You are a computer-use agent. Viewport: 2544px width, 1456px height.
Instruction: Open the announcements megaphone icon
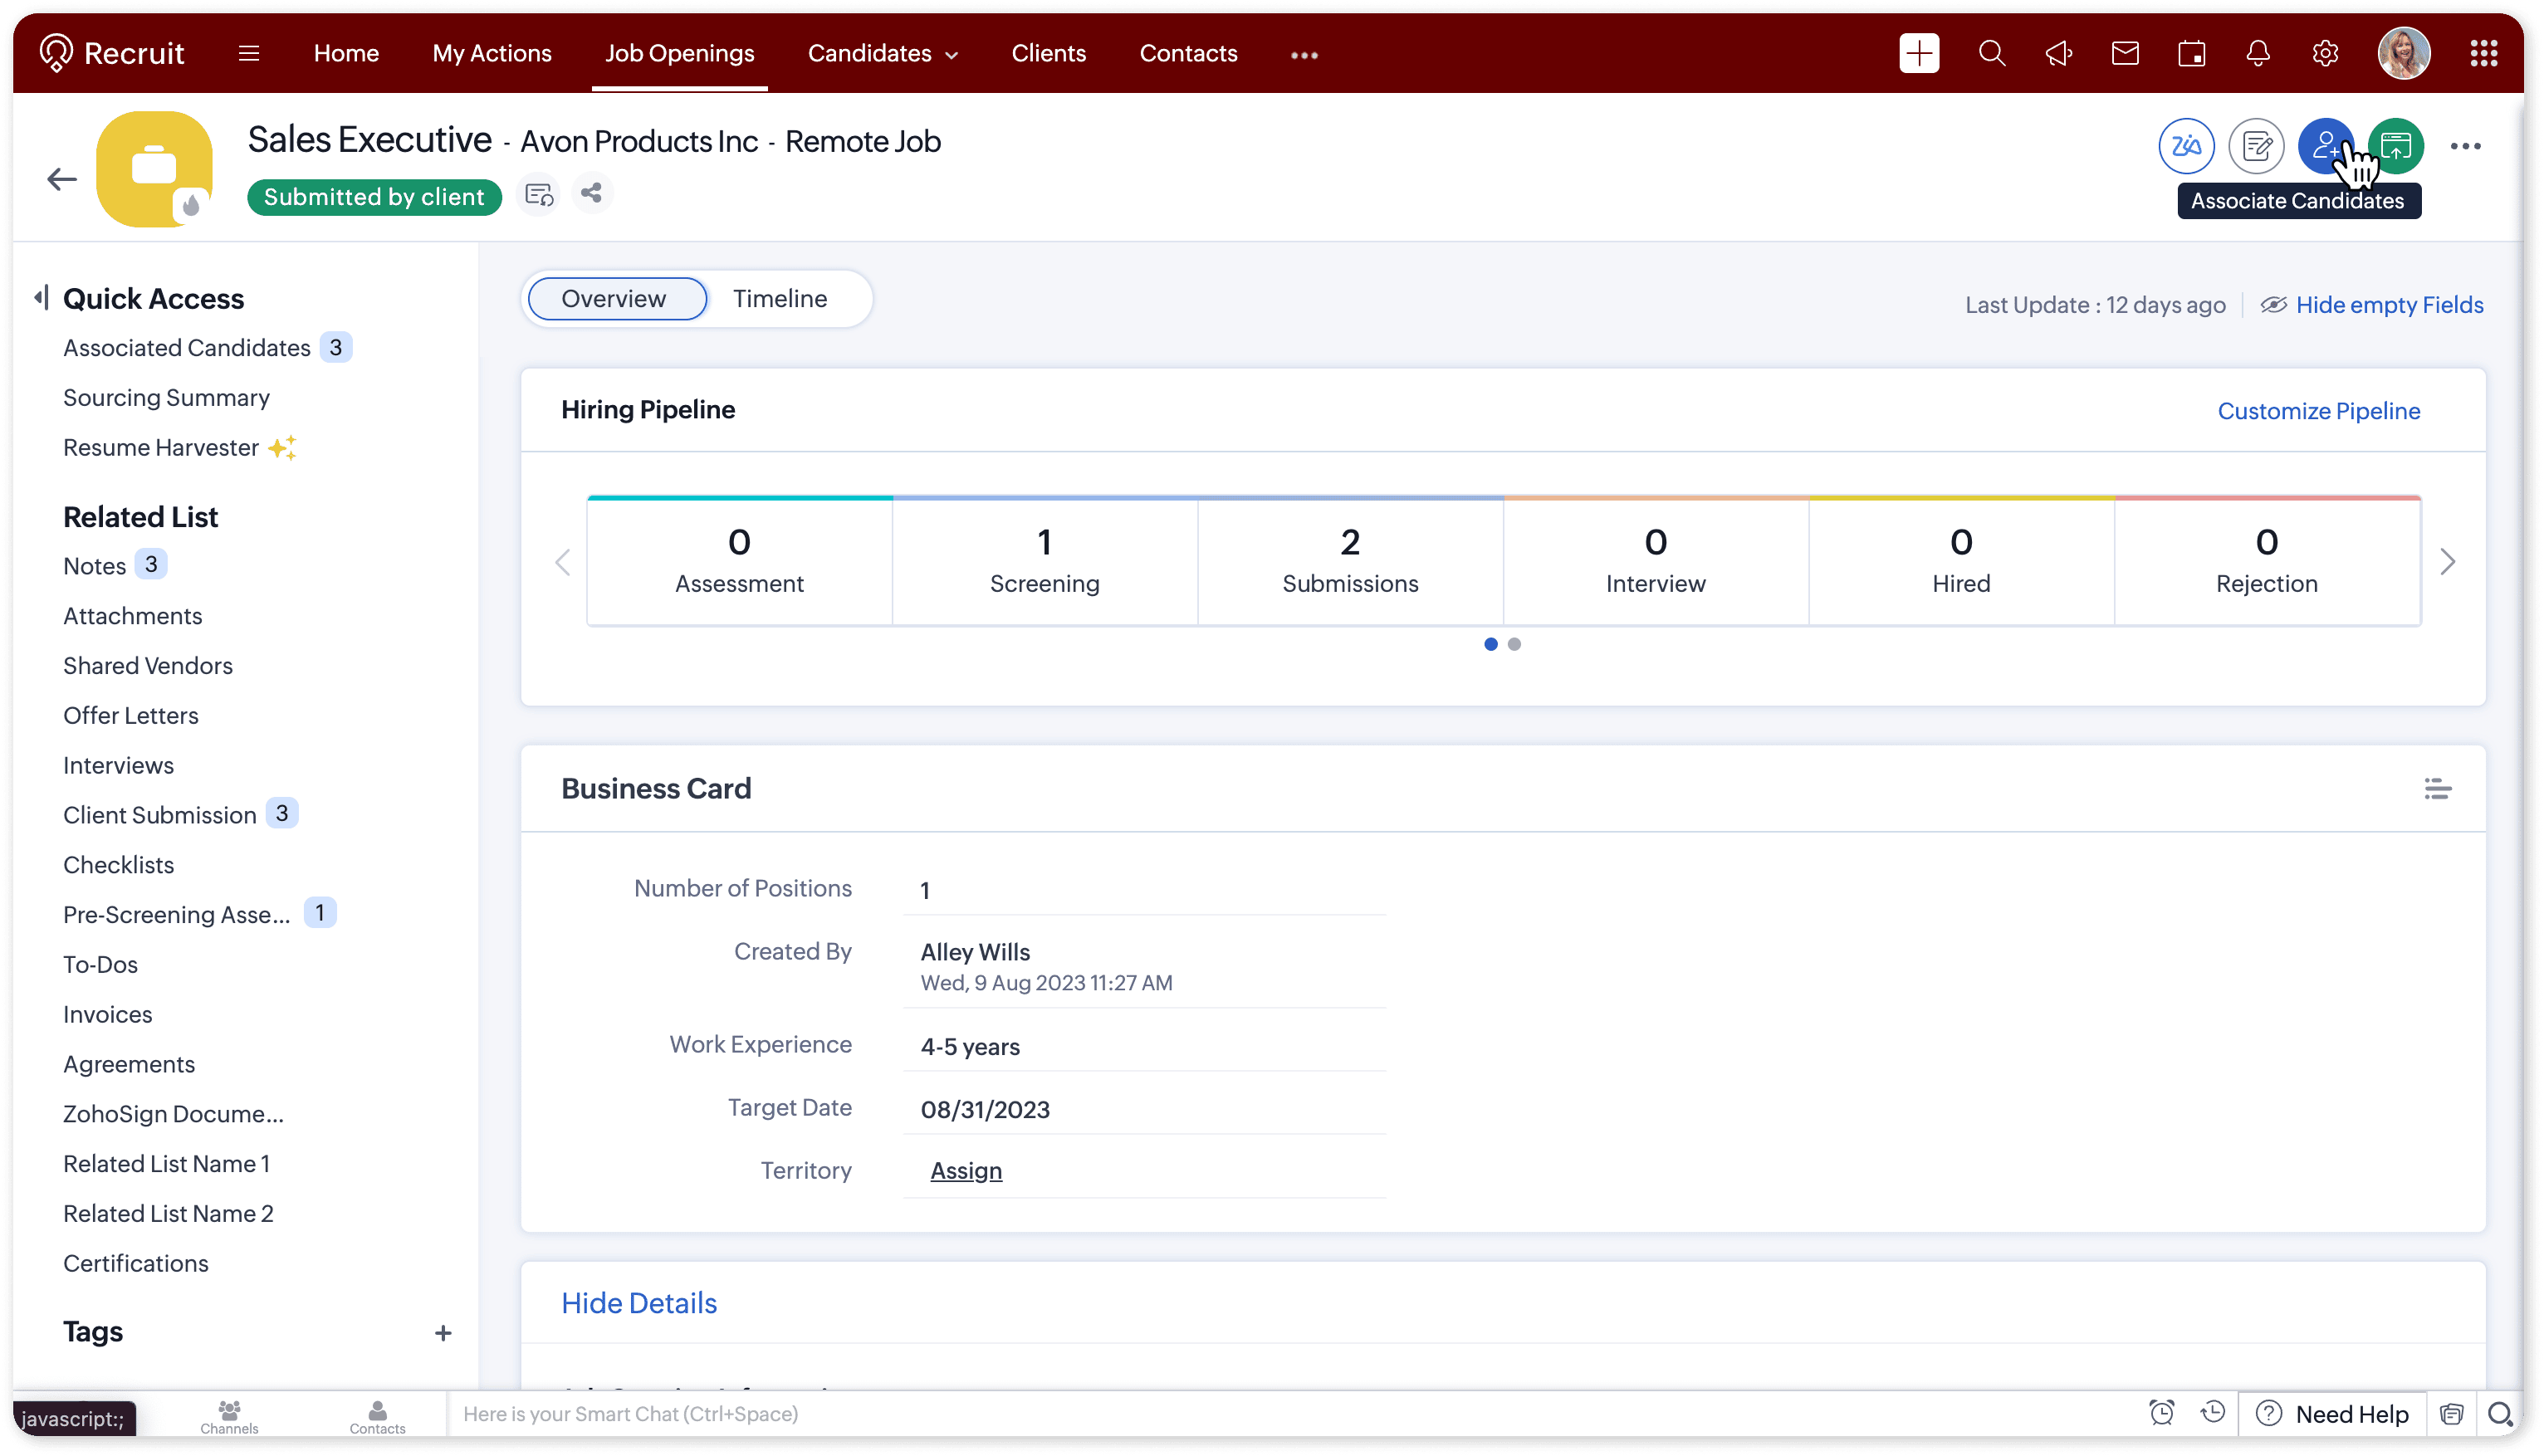point(2058,53)
